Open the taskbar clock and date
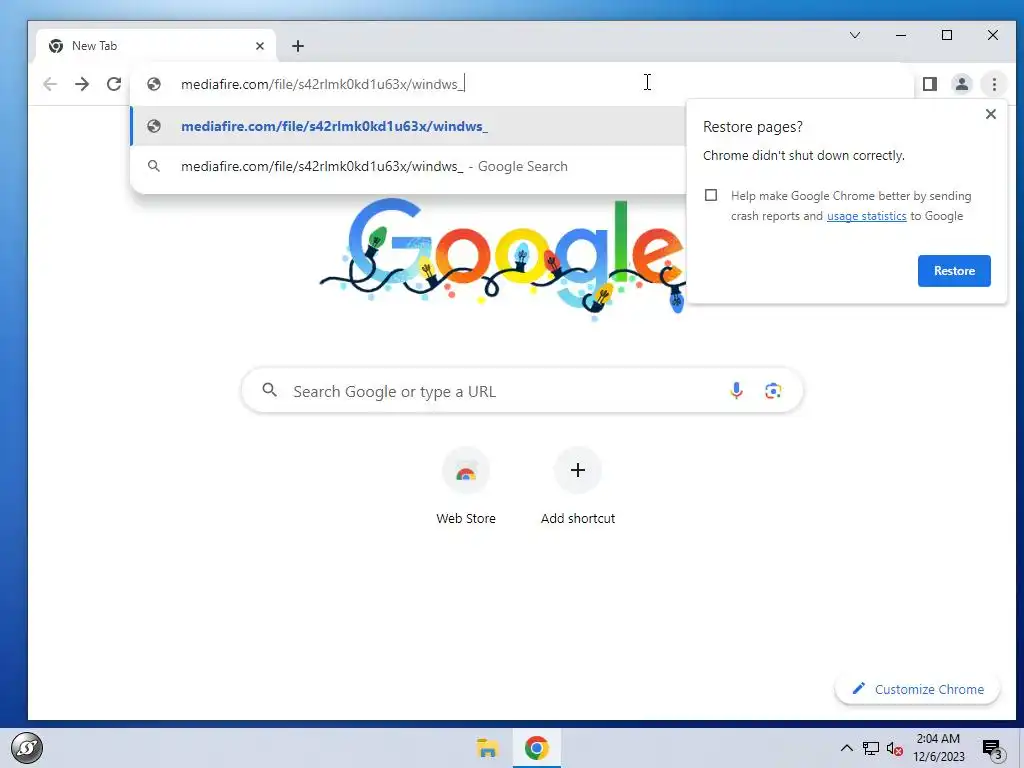Image resolution: width=1024 pixels, height=768 pixels. (x=938, y=748)
